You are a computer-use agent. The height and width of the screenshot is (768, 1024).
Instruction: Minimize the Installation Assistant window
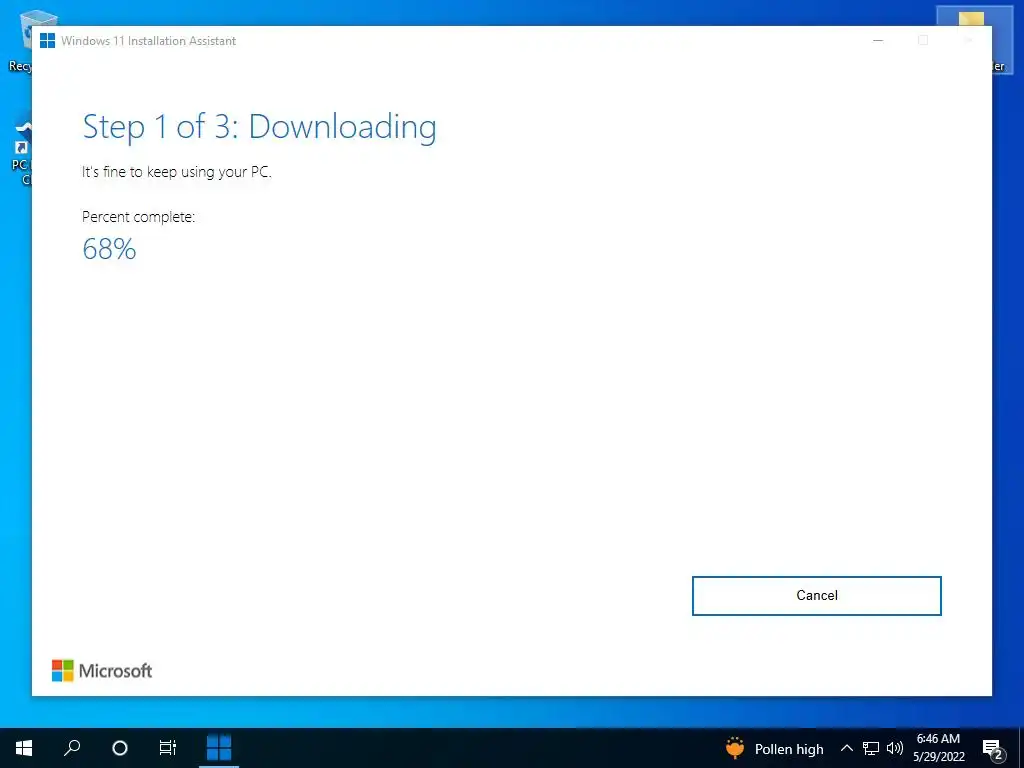point(878,40)
